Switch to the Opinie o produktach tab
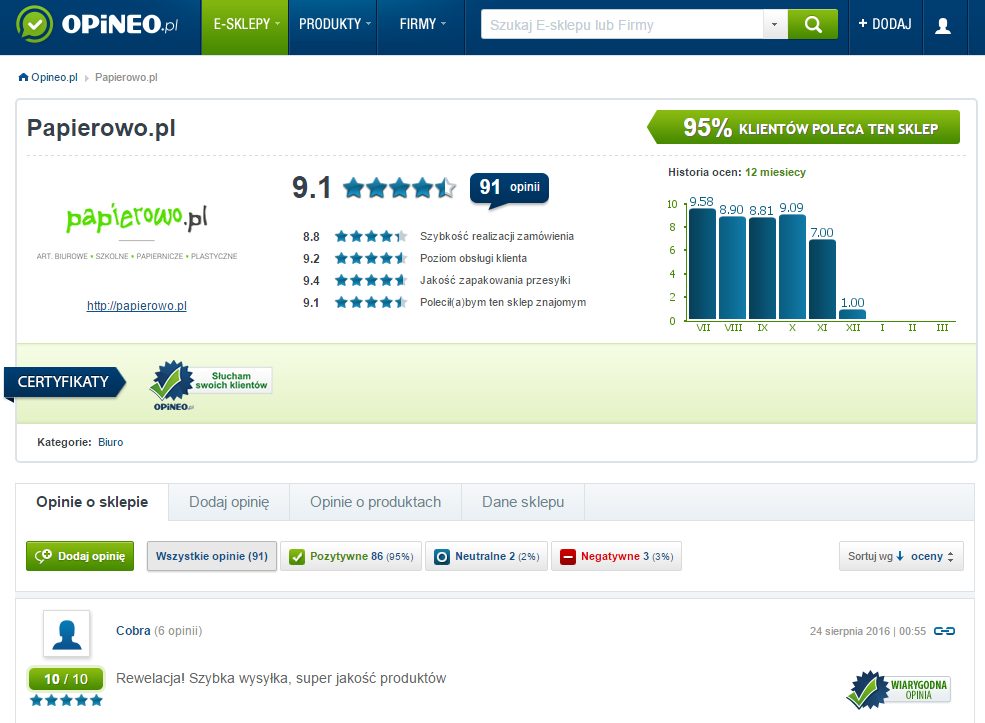Screen dimensions: 985x723 375,502
